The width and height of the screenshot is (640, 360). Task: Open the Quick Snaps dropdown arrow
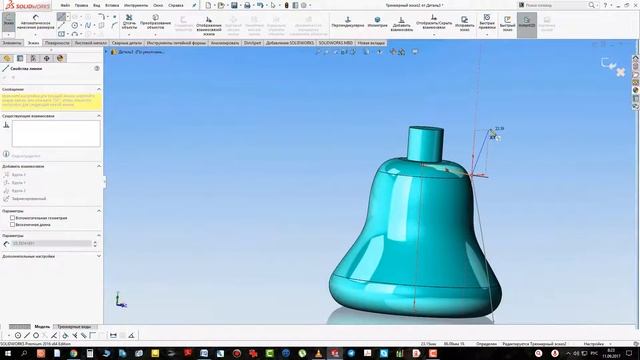click(x=487, y=35)
